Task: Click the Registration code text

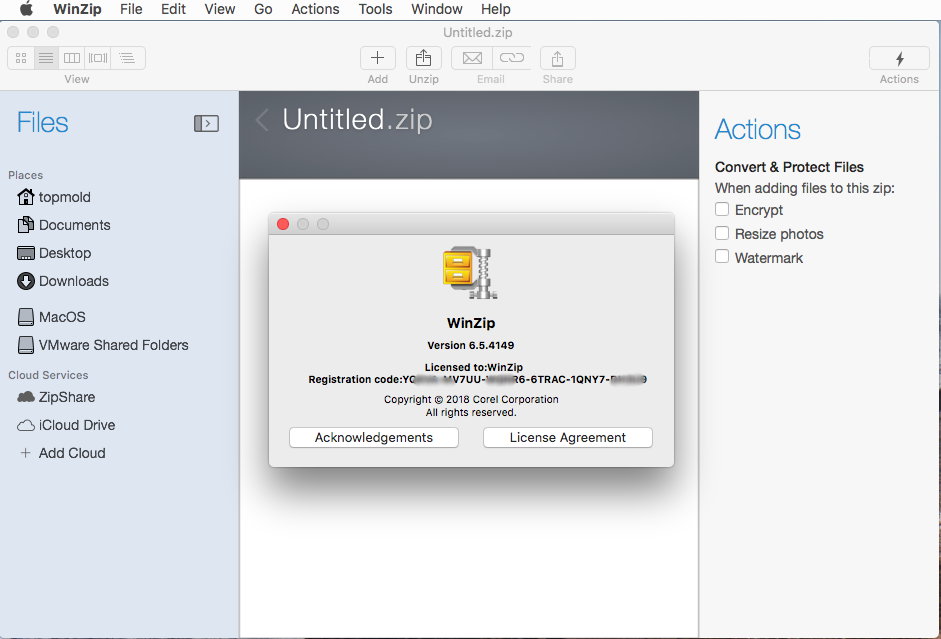Action: click(477, 379)
